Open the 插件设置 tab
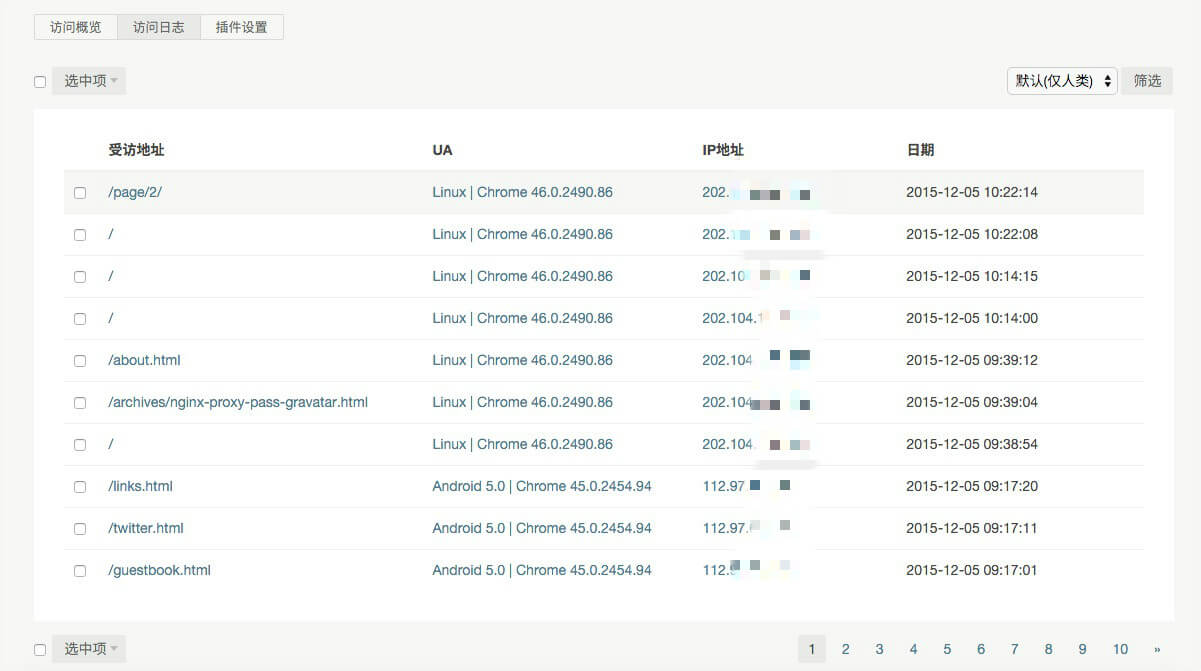This screenshot has width=1201, height=671. coord(242,27)
